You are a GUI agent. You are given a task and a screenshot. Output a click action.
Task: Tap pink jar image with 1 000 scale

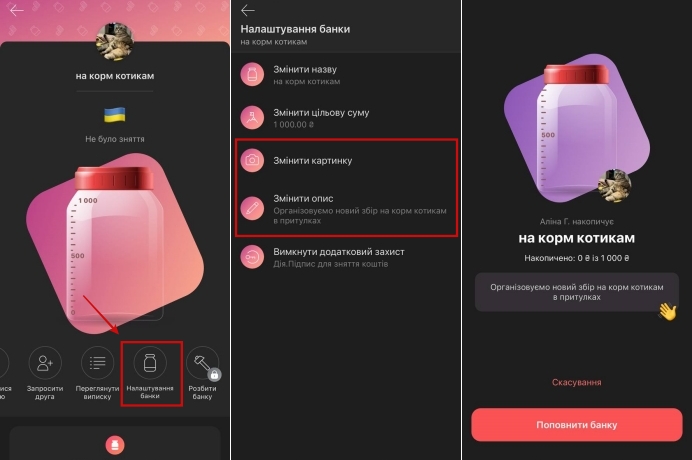pos(115,244)
